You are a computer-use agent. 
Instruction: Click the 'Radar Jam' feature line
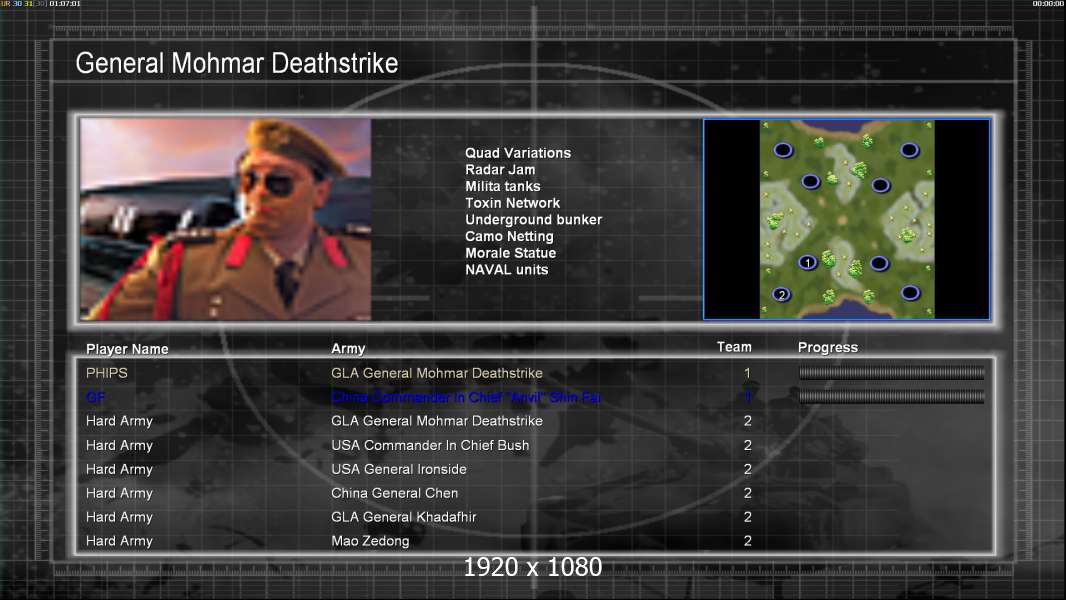click(500, 170)
